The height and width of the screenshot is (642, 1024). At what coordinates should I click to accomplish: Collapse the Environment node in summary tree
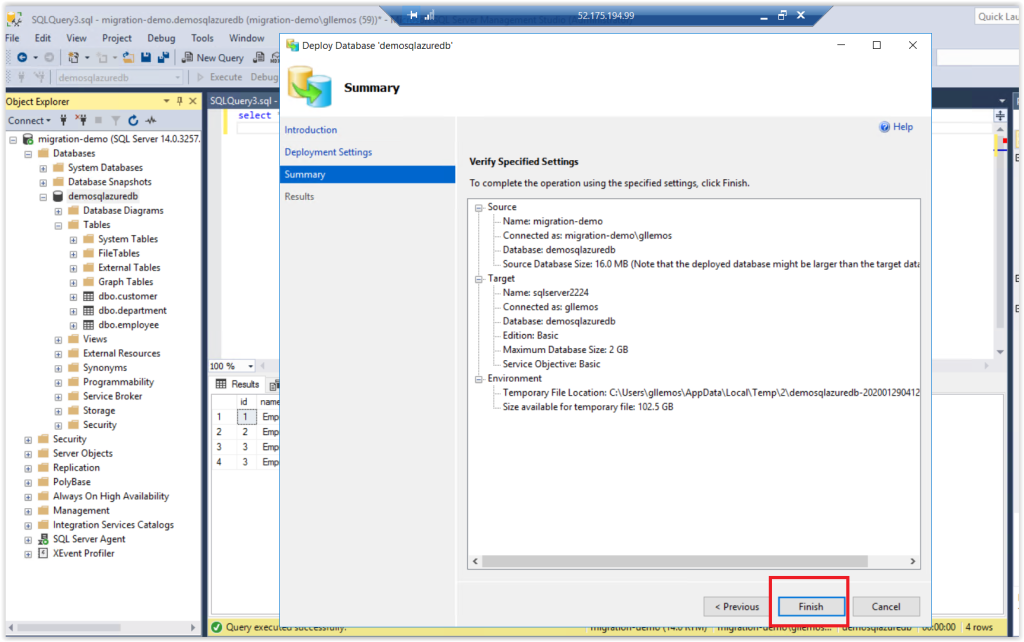(479, 379)
